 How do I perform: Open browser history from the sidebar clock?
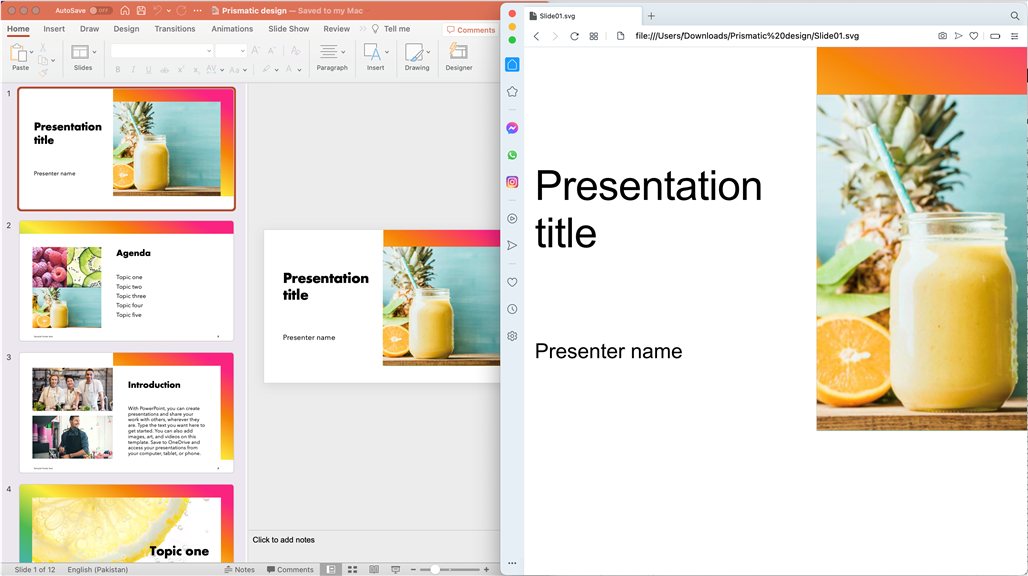pos(512,309)
